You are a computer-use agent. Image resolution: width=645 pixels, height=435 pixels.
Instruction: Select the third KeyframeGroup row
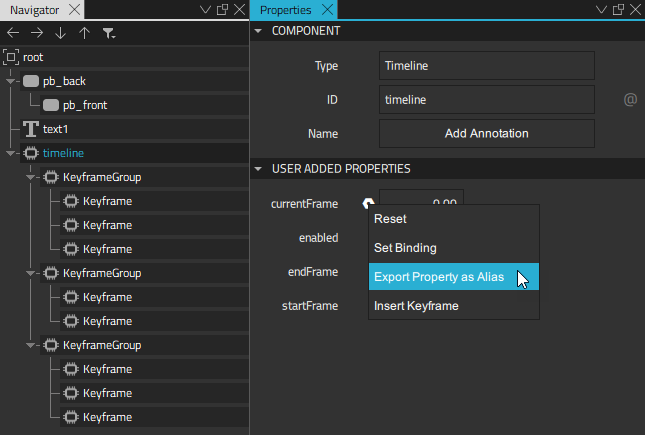tap(144, 345)
